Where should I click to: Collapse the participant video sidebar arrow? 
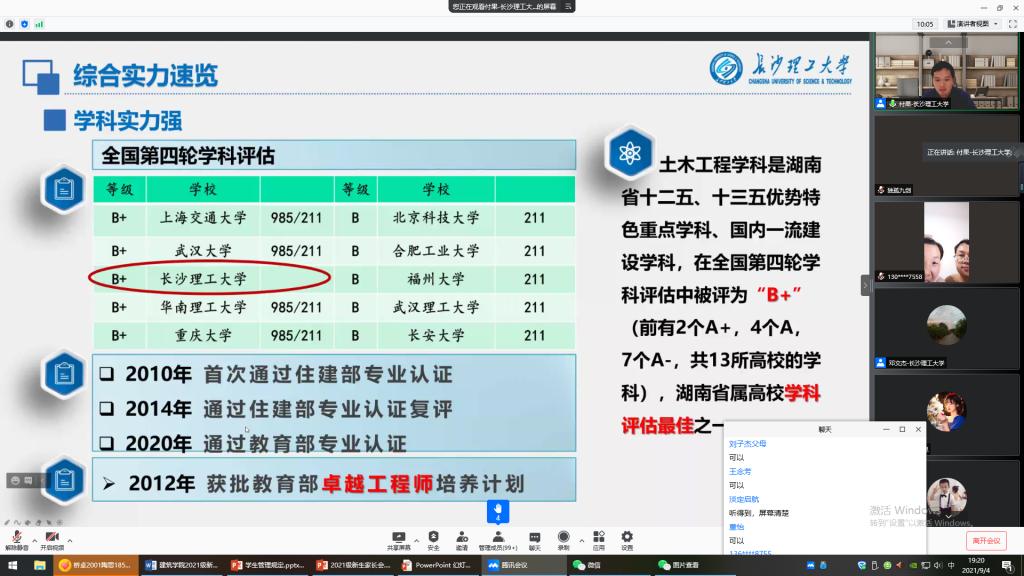pos(866,285)
